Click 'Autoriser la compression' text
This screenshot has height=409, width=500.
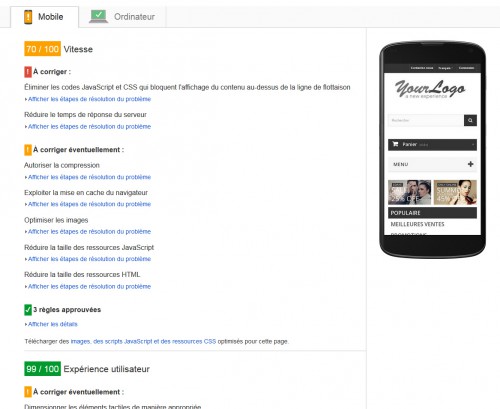tap(62, 165)
